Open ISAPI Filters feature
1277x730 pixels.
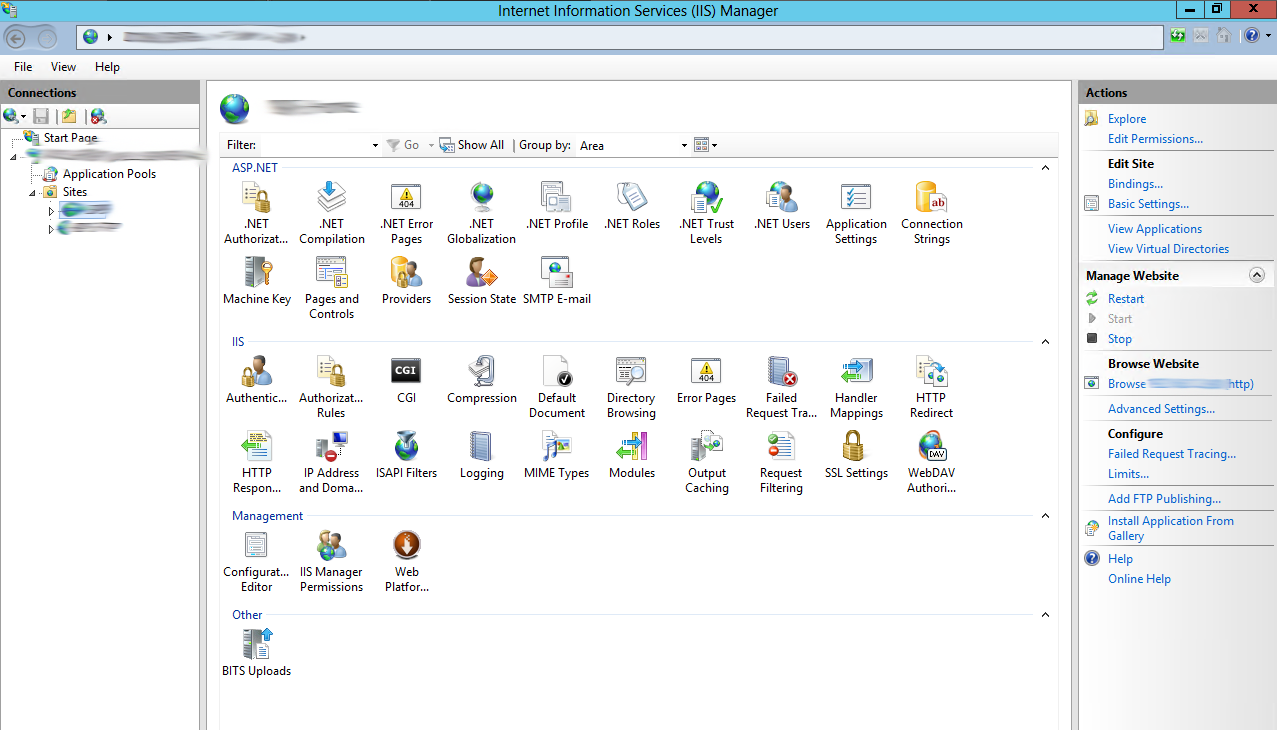click(406, 455)
